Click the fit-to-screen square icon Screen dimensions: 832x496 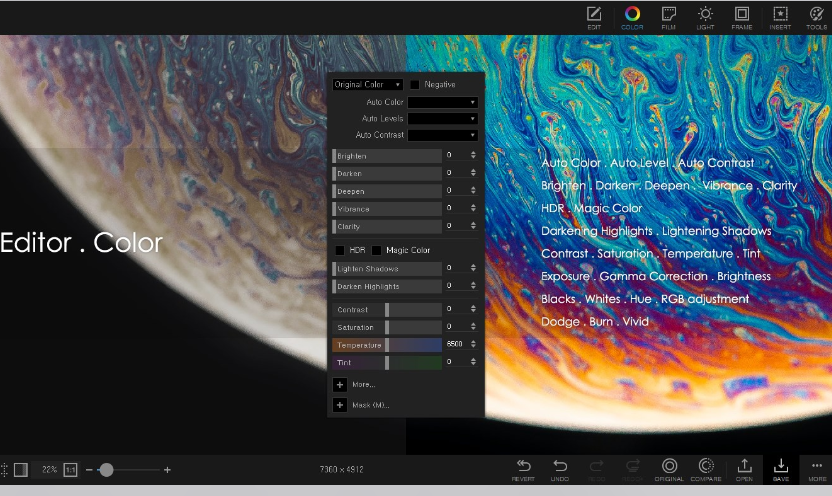click(21, 469)
